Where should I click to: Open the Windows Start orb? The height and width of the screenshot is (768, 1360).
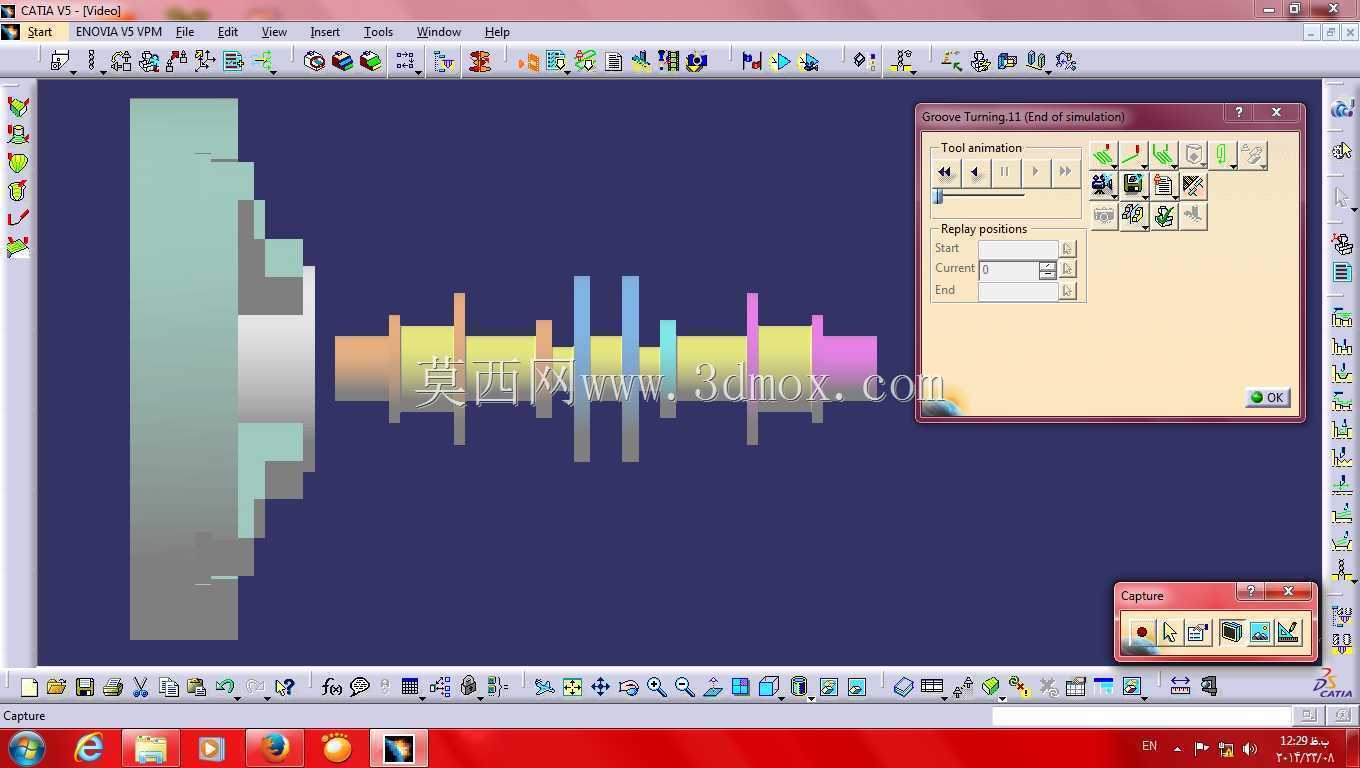27,748
